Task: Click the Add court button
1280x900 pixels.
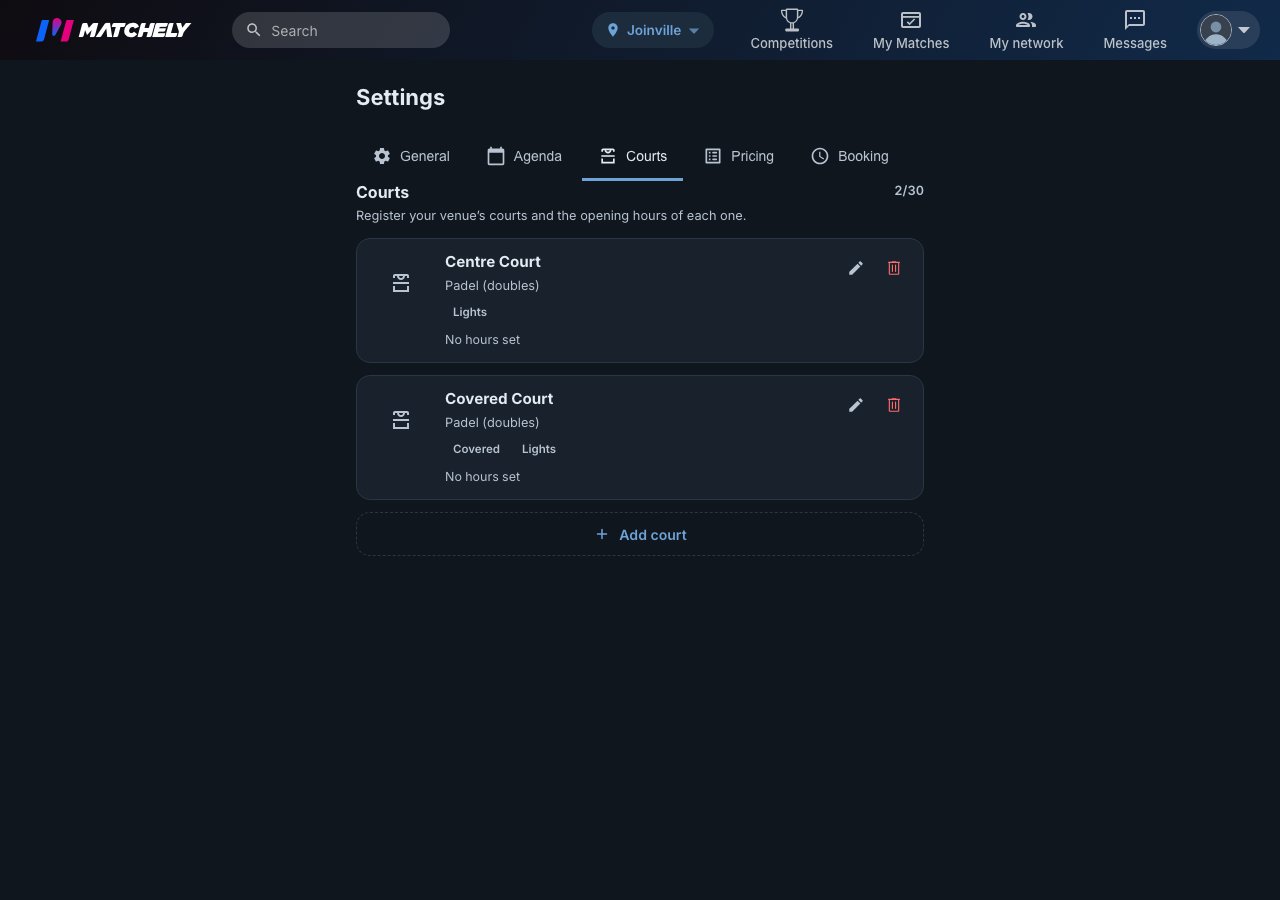Action: [x=640, y=534]
